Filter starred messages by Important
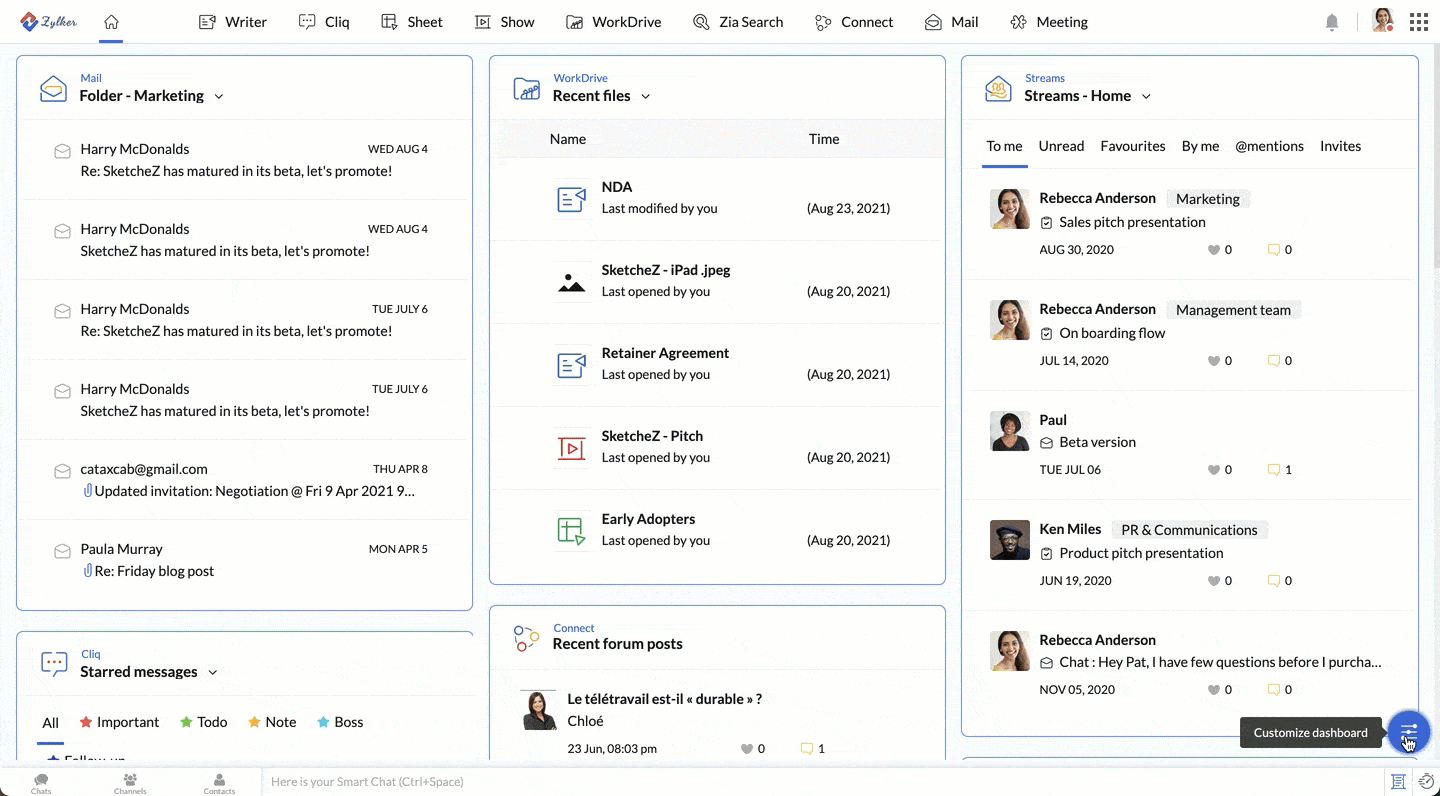The height and width of the screenshot is (796, 1440). pos(119,722)
